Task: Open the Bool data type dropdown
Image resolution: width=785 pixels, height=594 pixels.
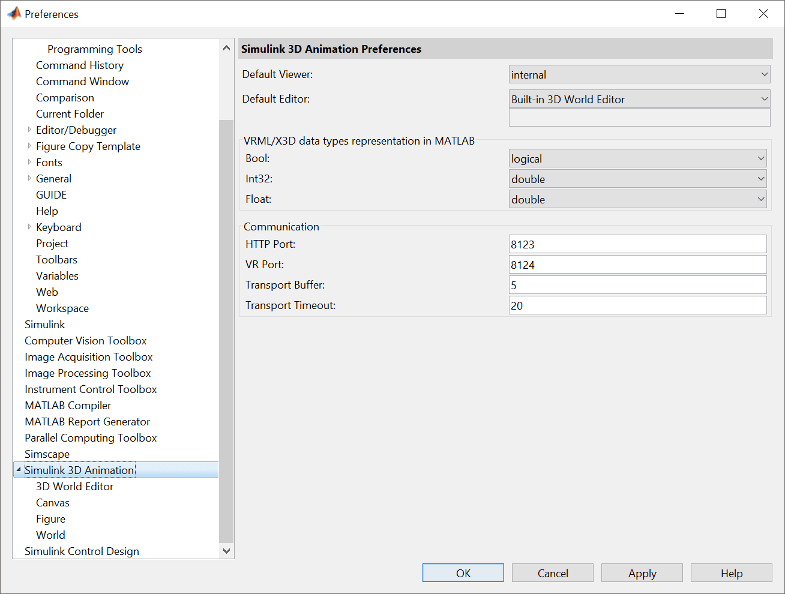Action: pyautogui.click(x=637, y=159)
